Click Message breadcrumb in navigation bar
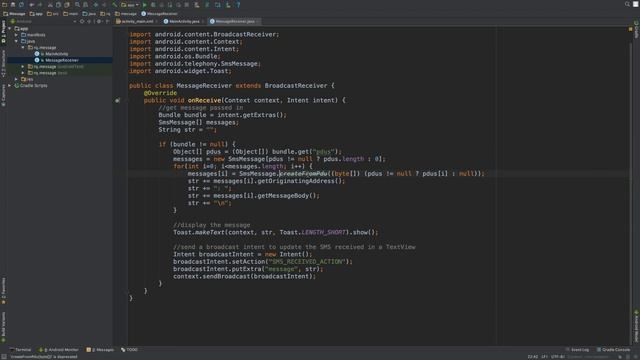640x360 pixels. (14, 13)
